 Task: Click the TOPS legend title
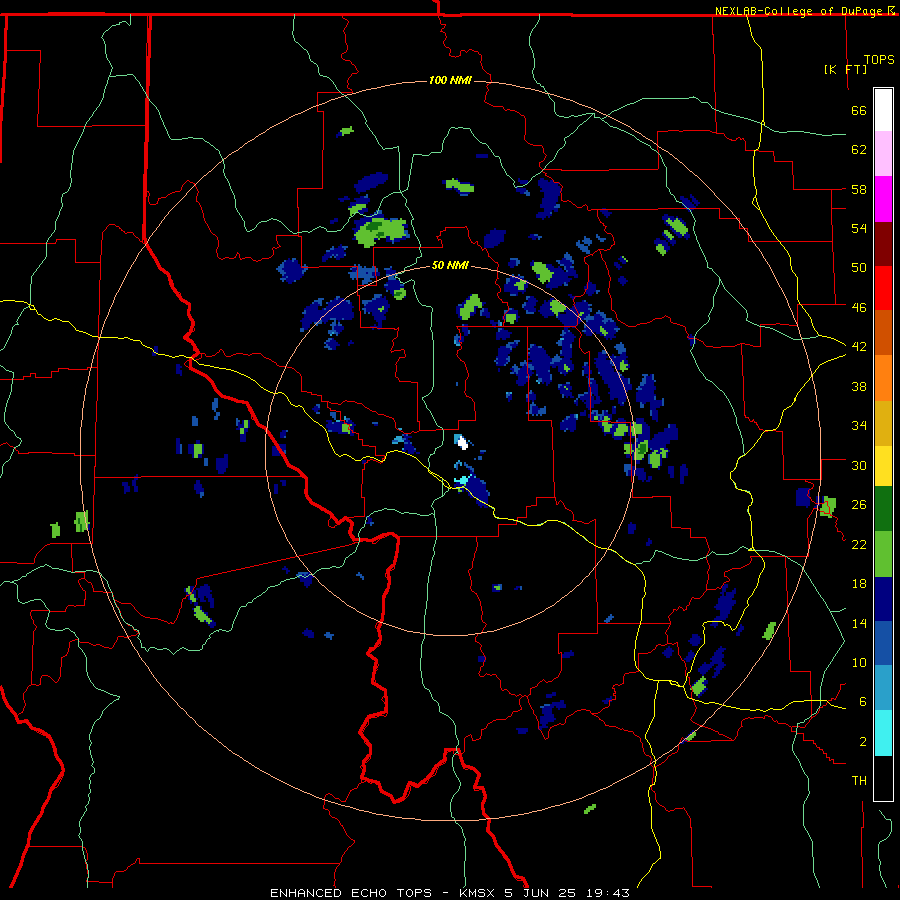(x=879, y=60)
